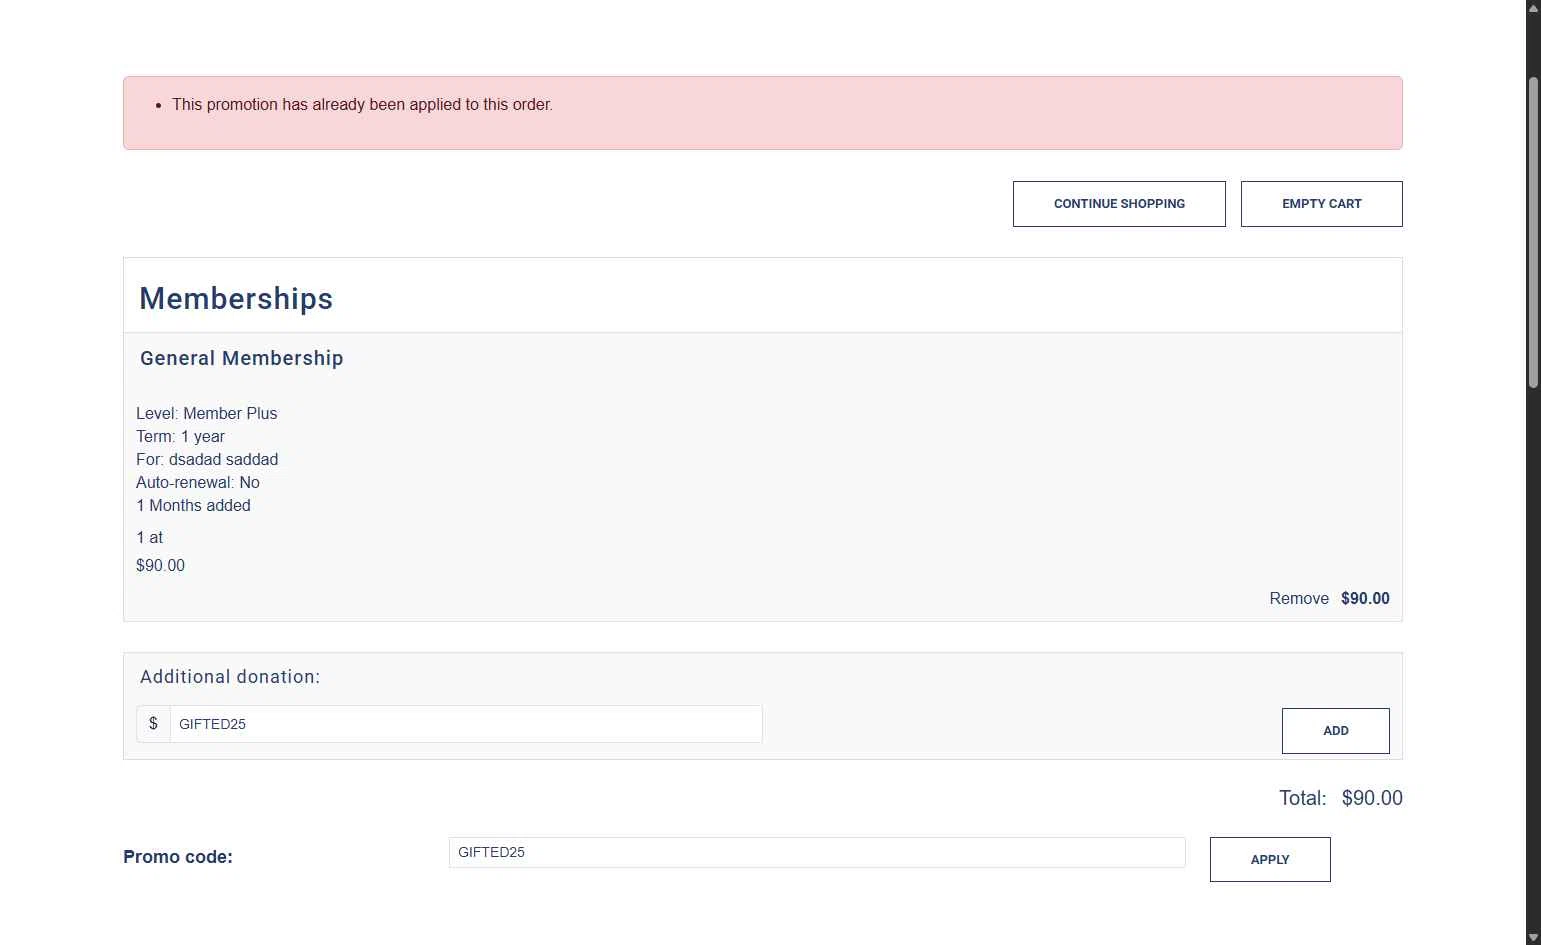The image size is (1541, 945).
Task: Click the Continue Shopping button
Action: click(1119, 204)
